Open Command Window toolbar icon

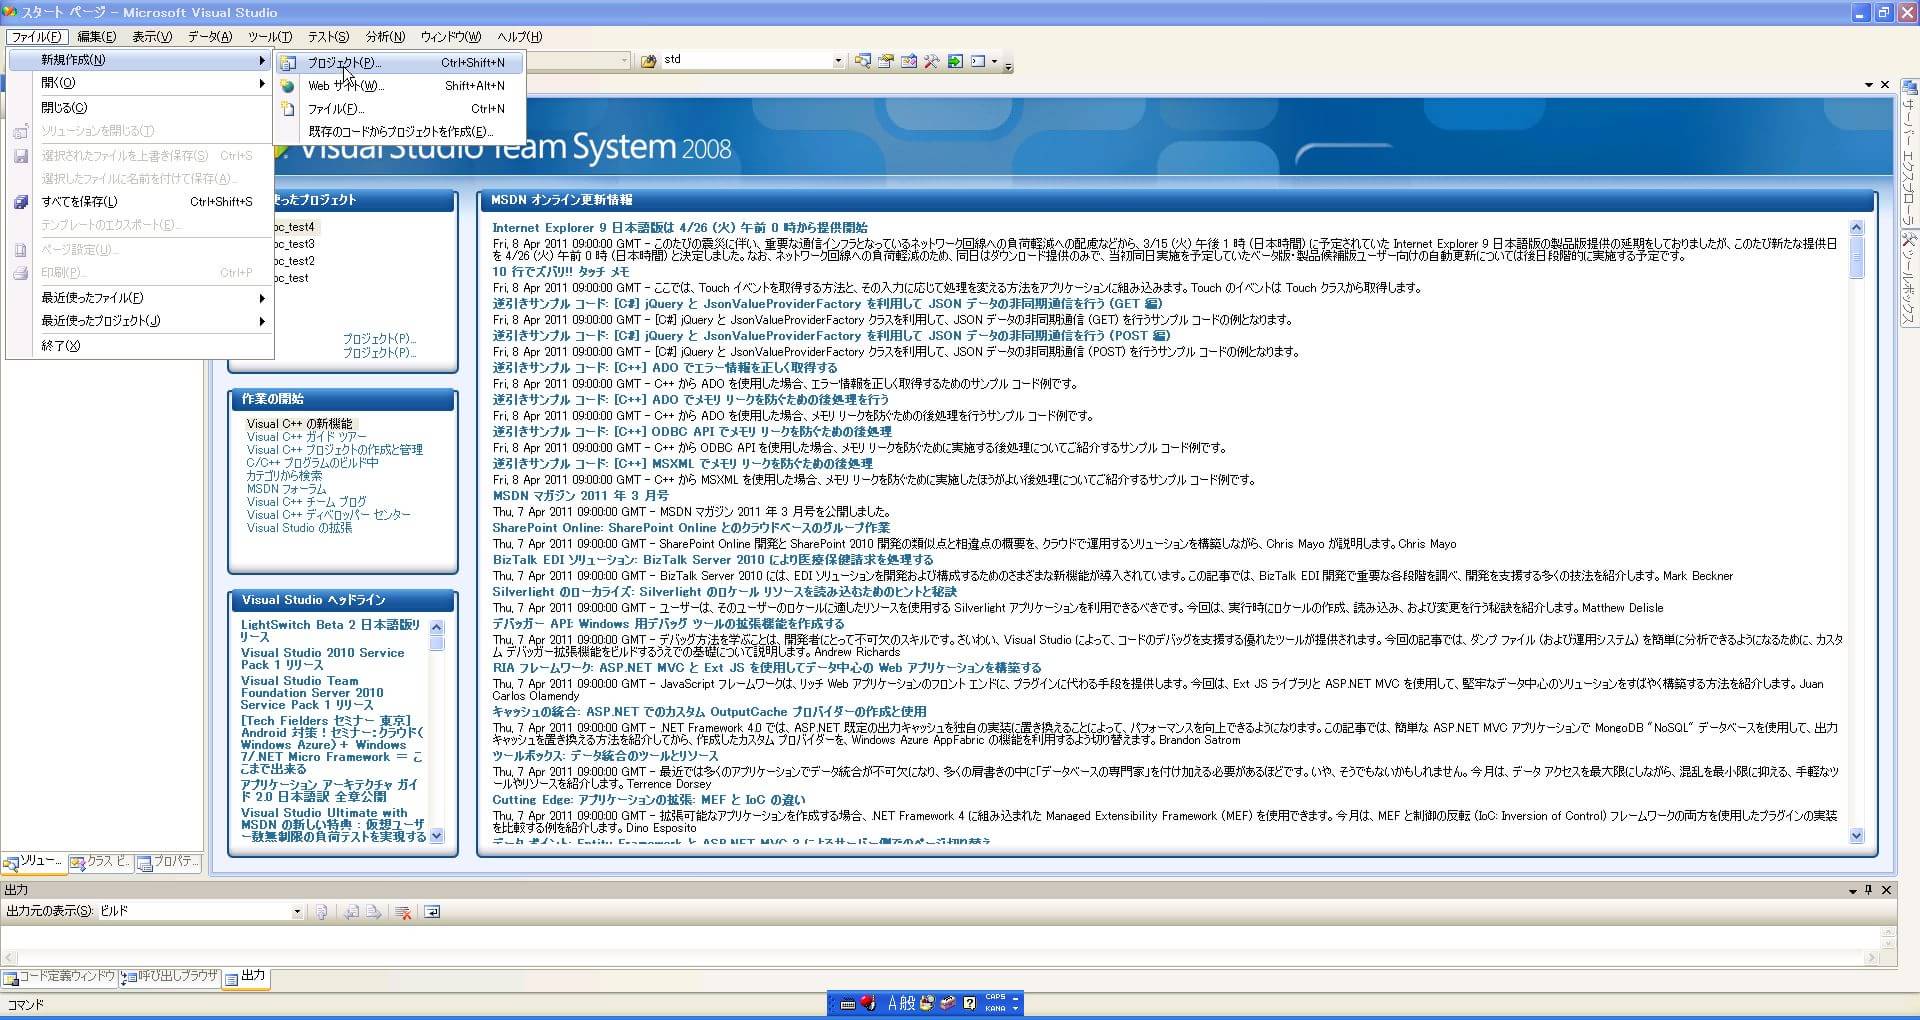pos(978,61)
